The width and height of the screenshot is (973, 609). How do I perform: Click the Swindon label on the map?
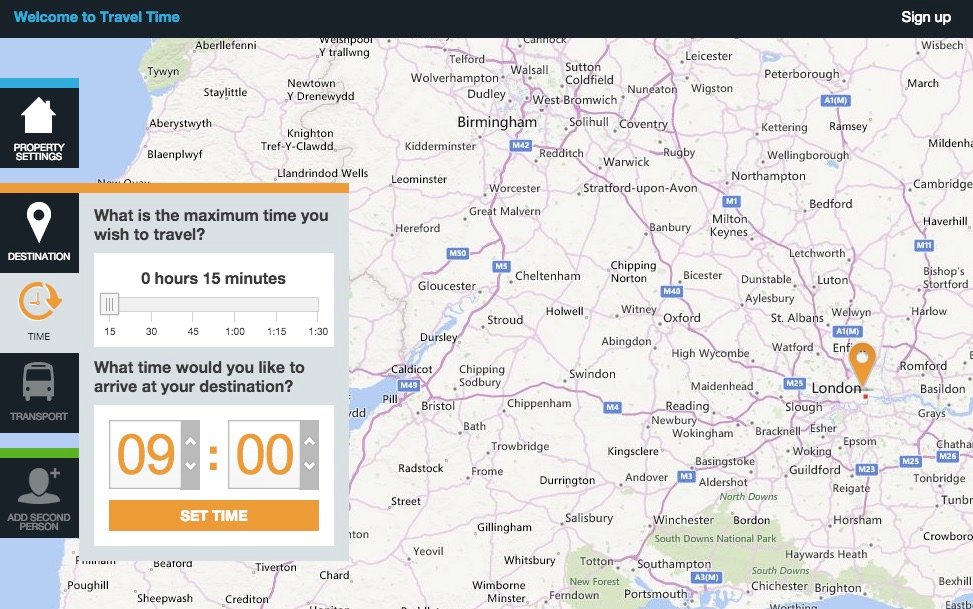point(592,374)
